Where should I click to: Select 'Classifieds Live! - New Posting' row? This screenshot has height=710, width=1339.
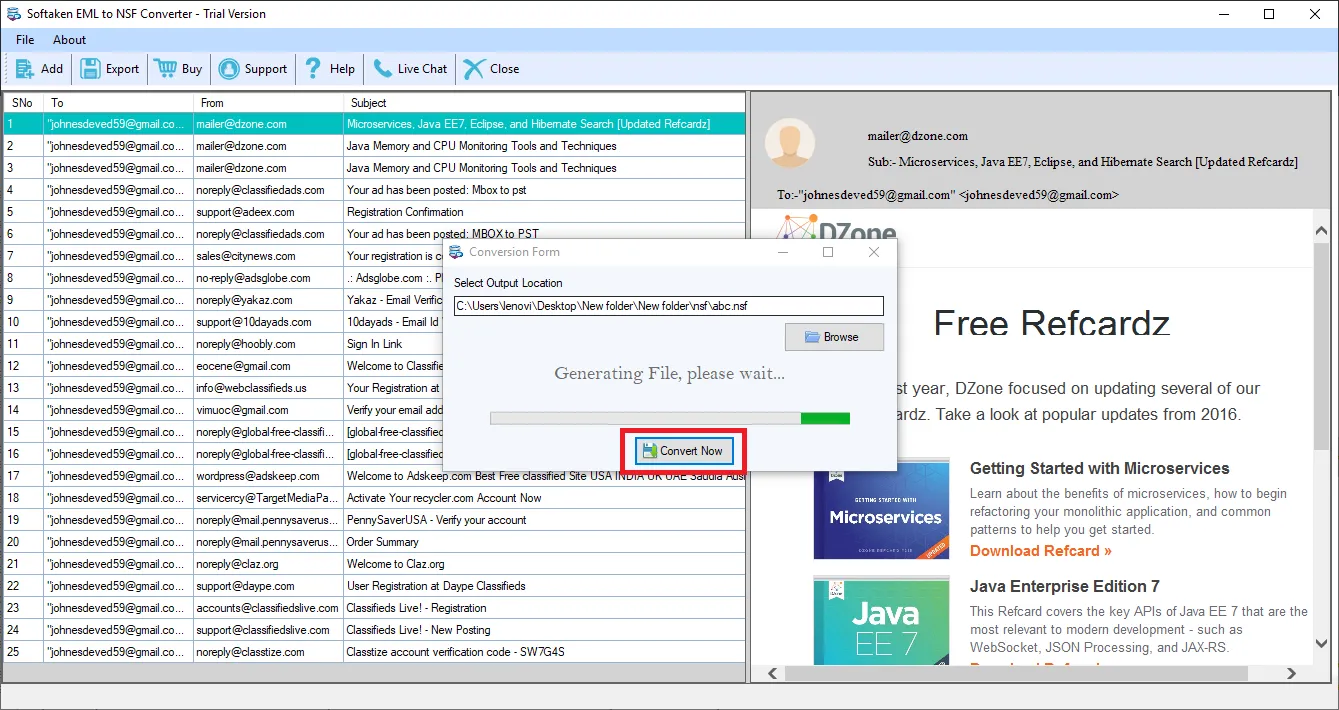point(374,630)
